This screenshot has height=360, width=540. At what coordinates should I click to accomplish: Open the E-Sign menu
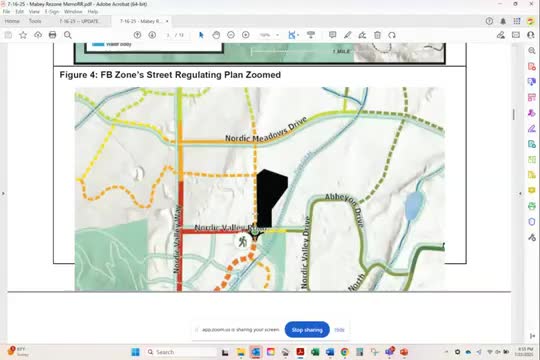pos(52,12)
